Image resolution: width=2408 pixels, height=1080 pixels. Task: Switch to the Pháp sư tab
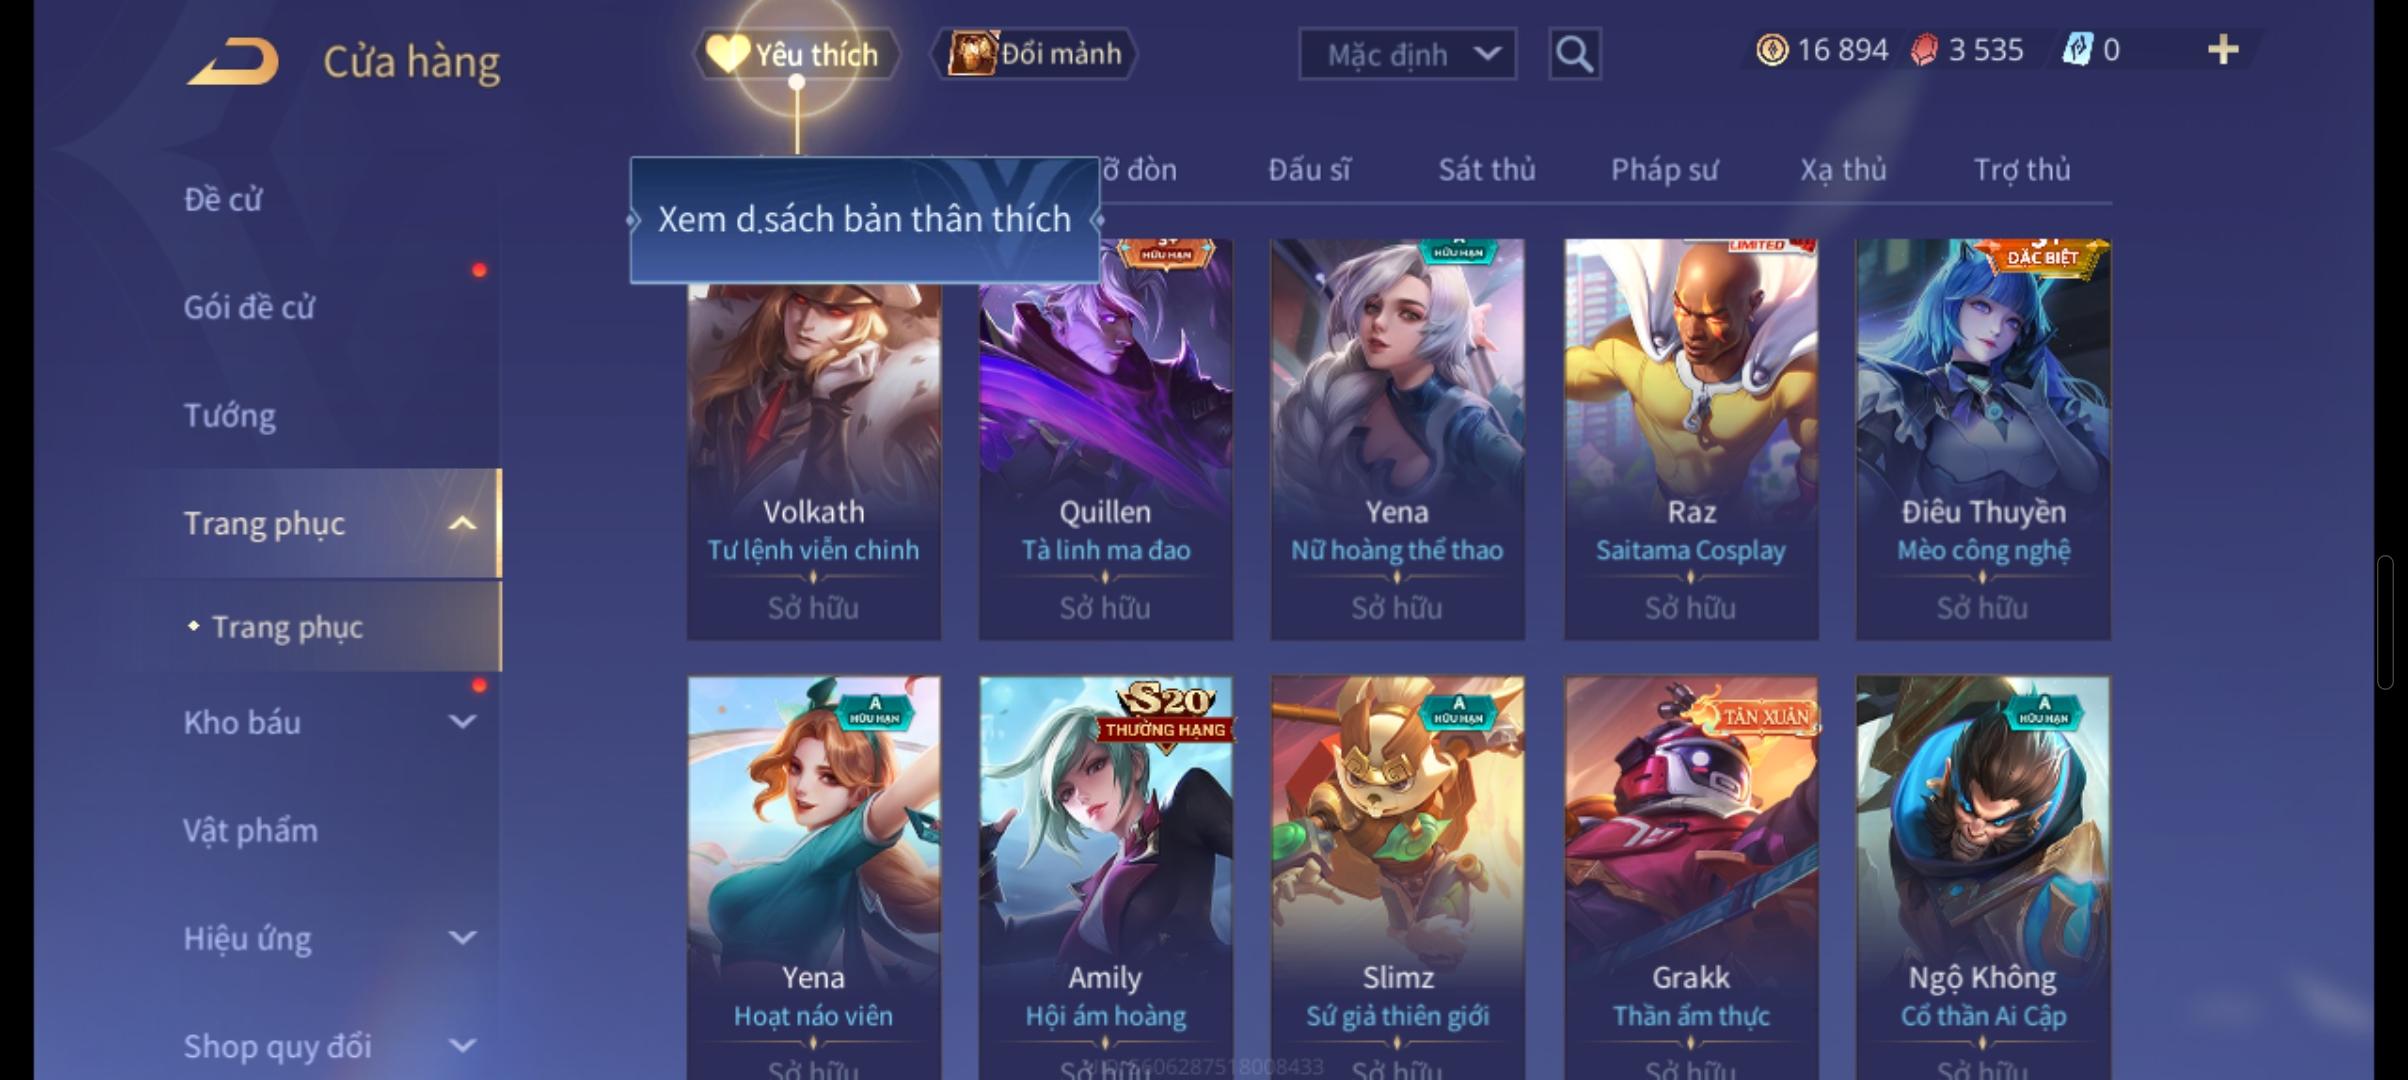(x=1664, y=170)
